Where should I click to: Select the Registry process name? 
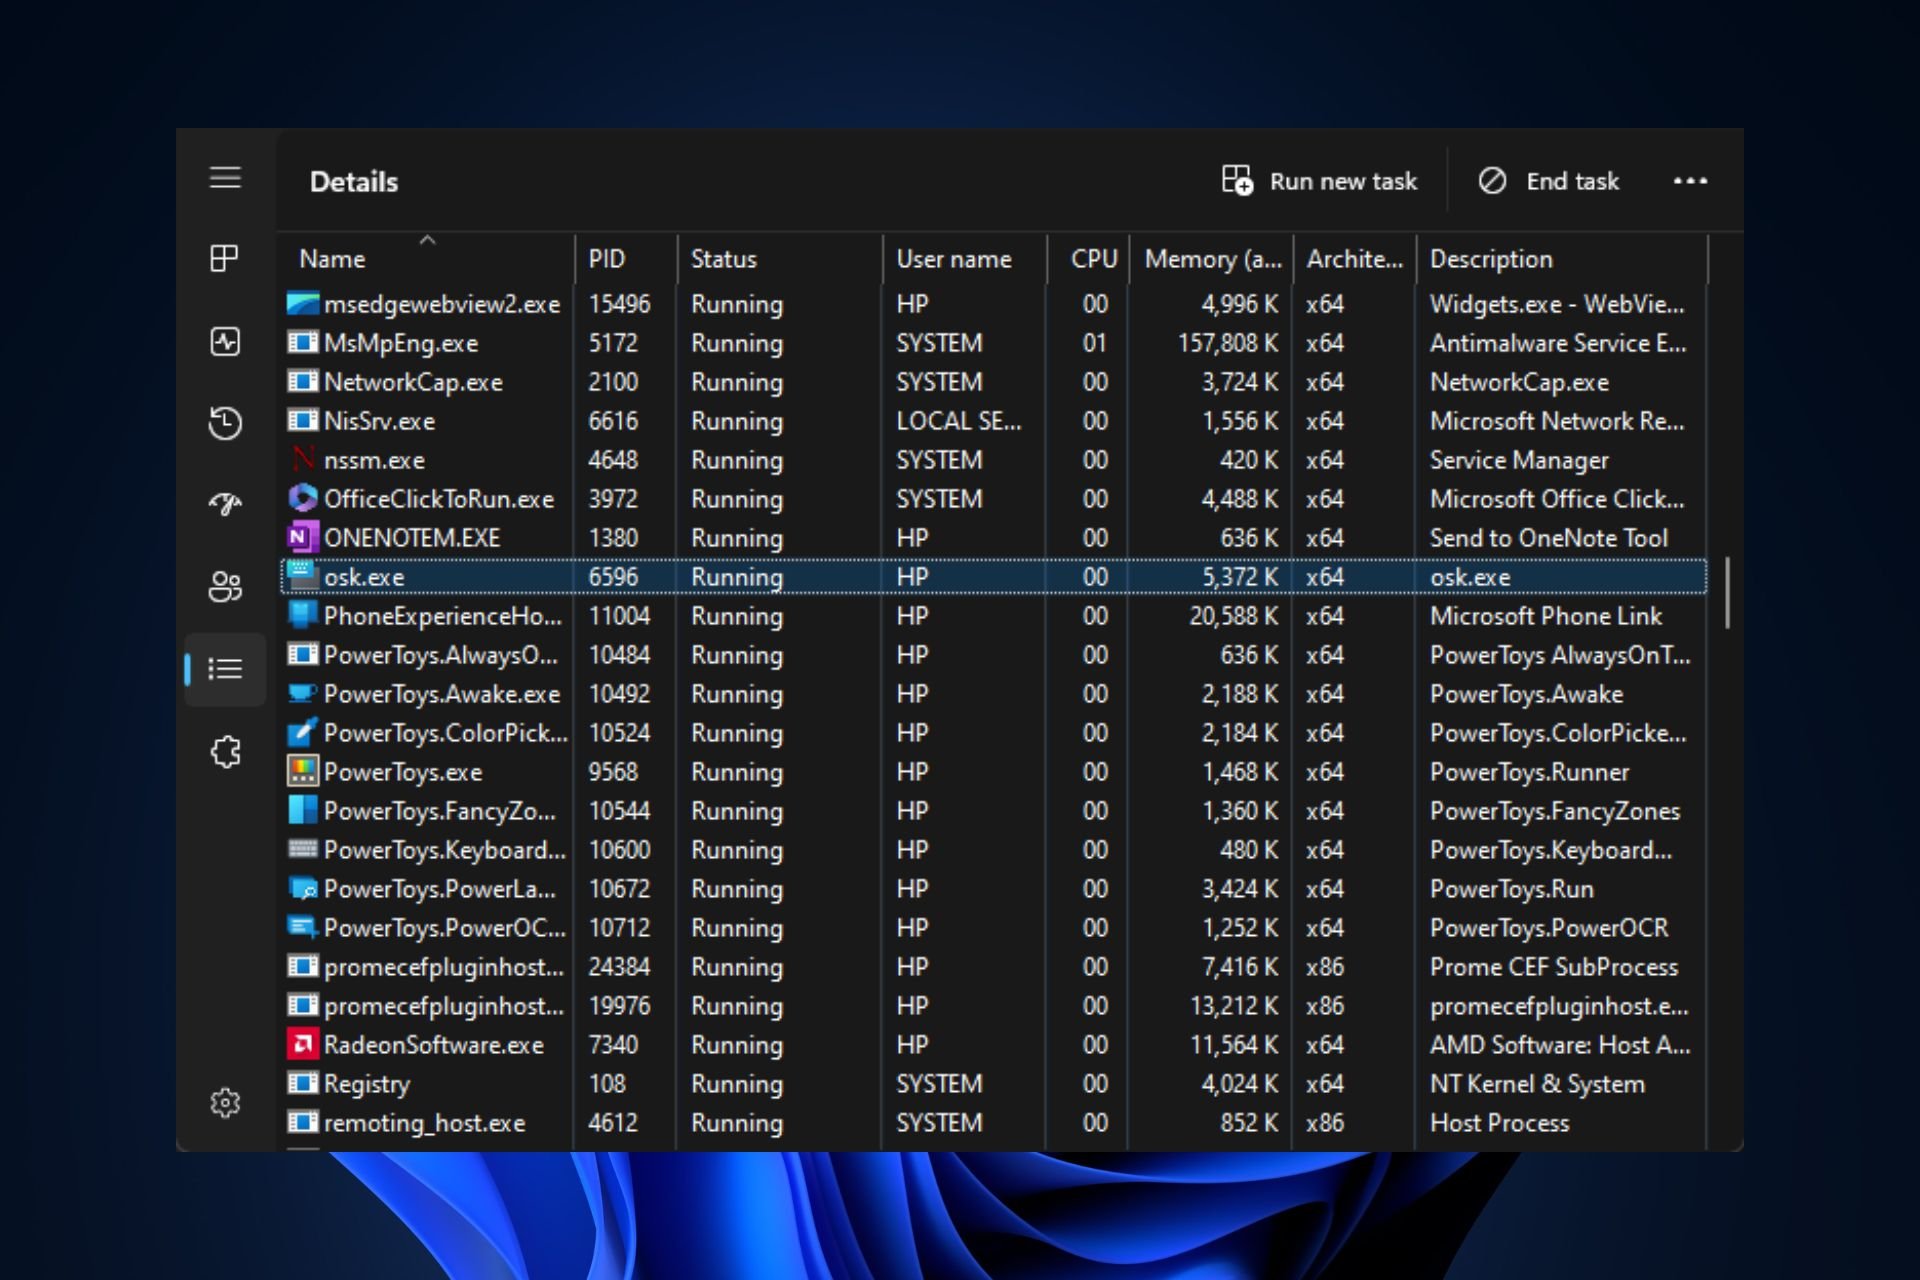367,1084
